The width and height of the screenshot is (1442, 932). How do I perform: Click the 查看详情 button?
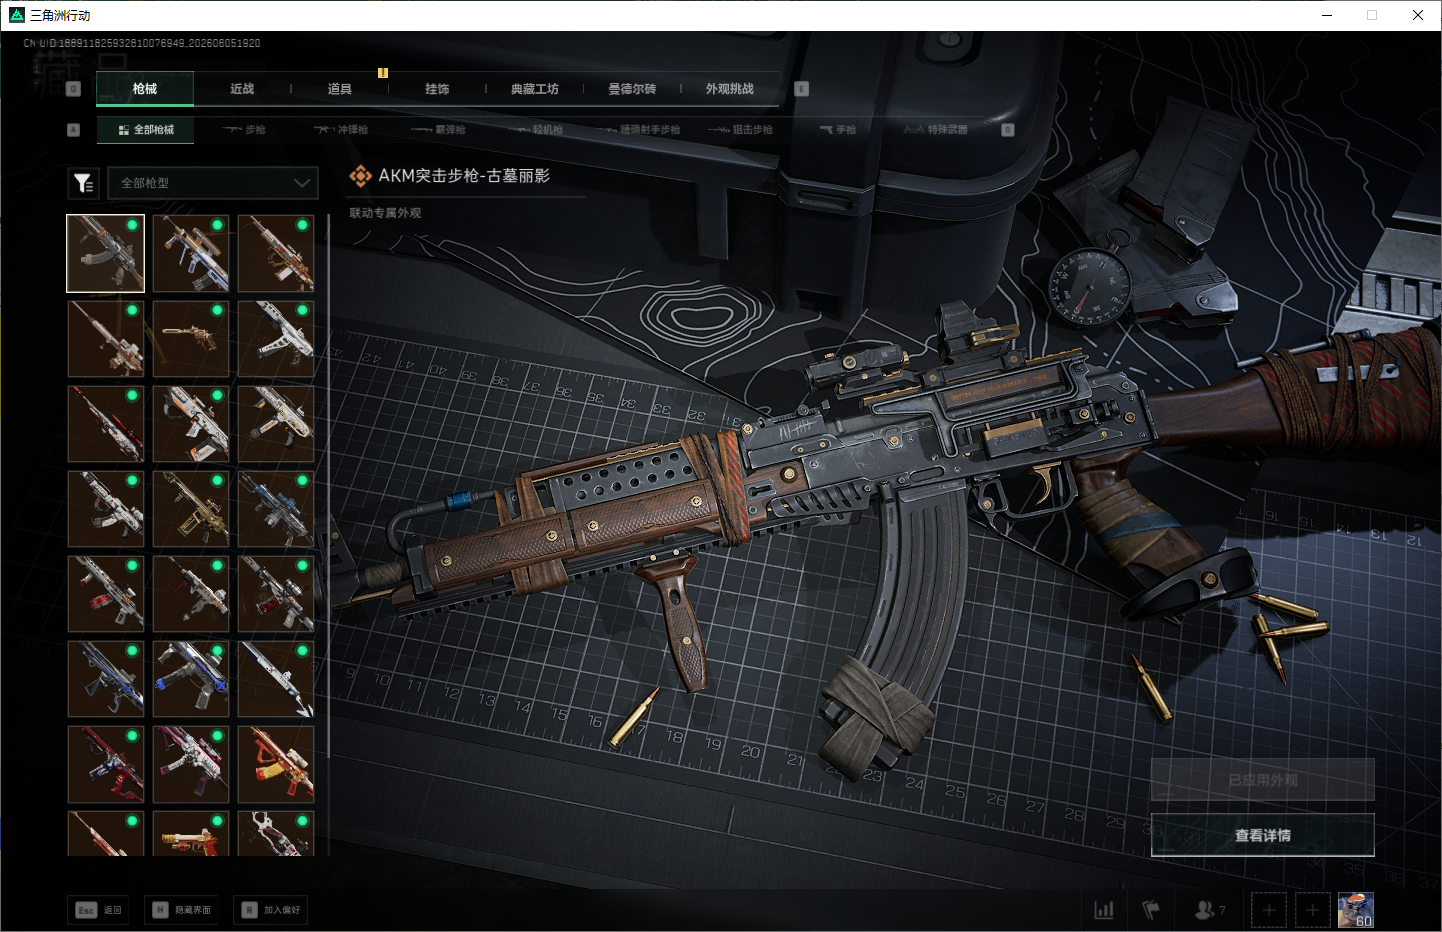pyautogui.click(x=1263, y=835)
